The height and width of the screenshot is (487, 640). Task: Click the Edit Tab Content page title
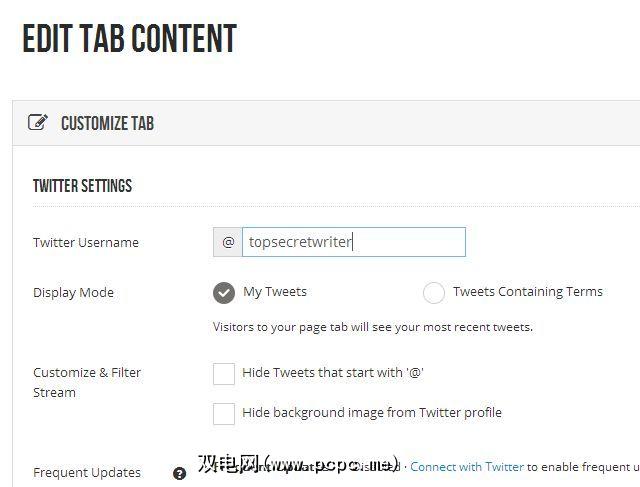coord(129,39)
